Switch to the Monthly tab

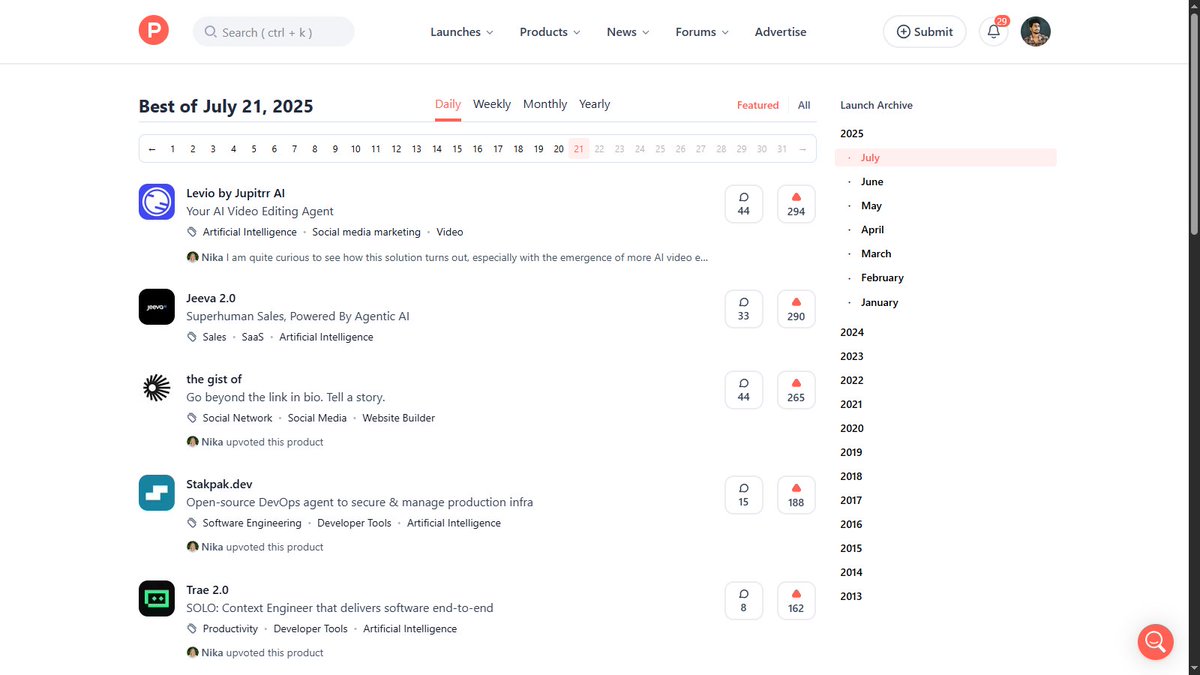coord(545,104)
